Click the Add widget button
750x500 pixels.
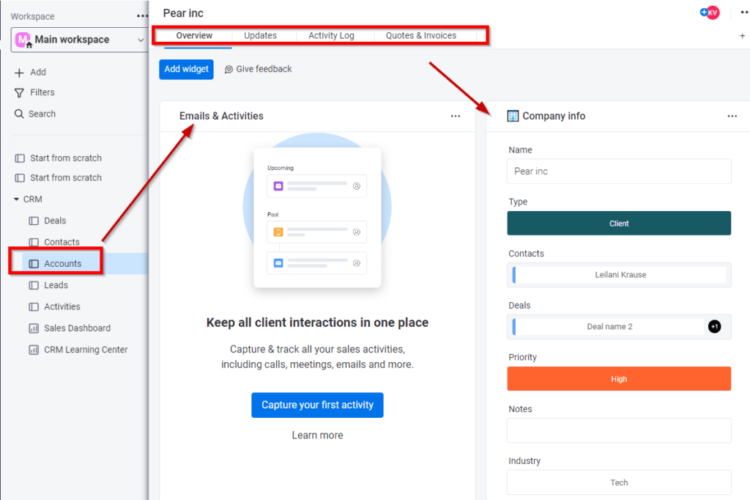(186, 69)
